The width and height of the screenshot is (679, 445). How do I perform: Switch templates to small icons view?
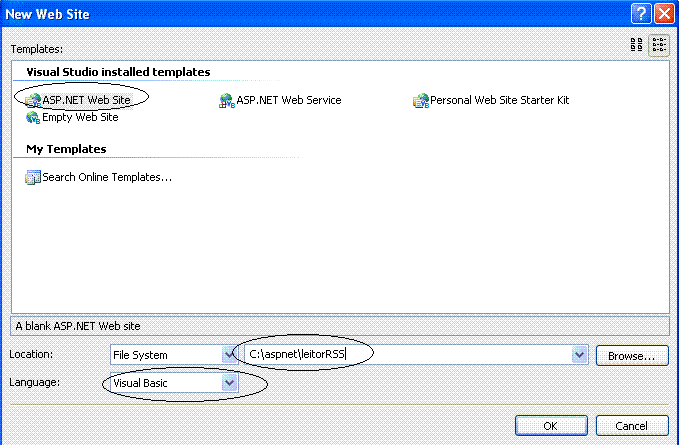click(x=659, y=45)
